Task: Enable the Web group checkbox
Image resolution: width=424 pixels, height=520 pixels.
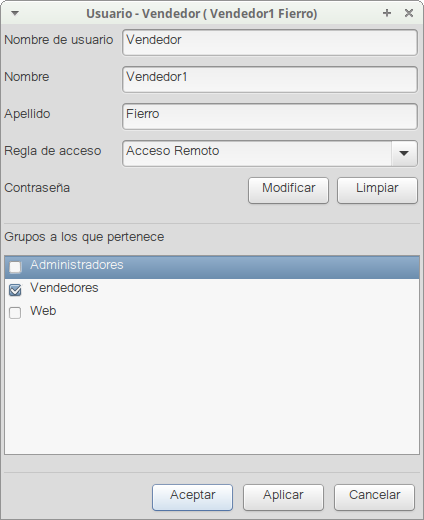Action: 15,313
